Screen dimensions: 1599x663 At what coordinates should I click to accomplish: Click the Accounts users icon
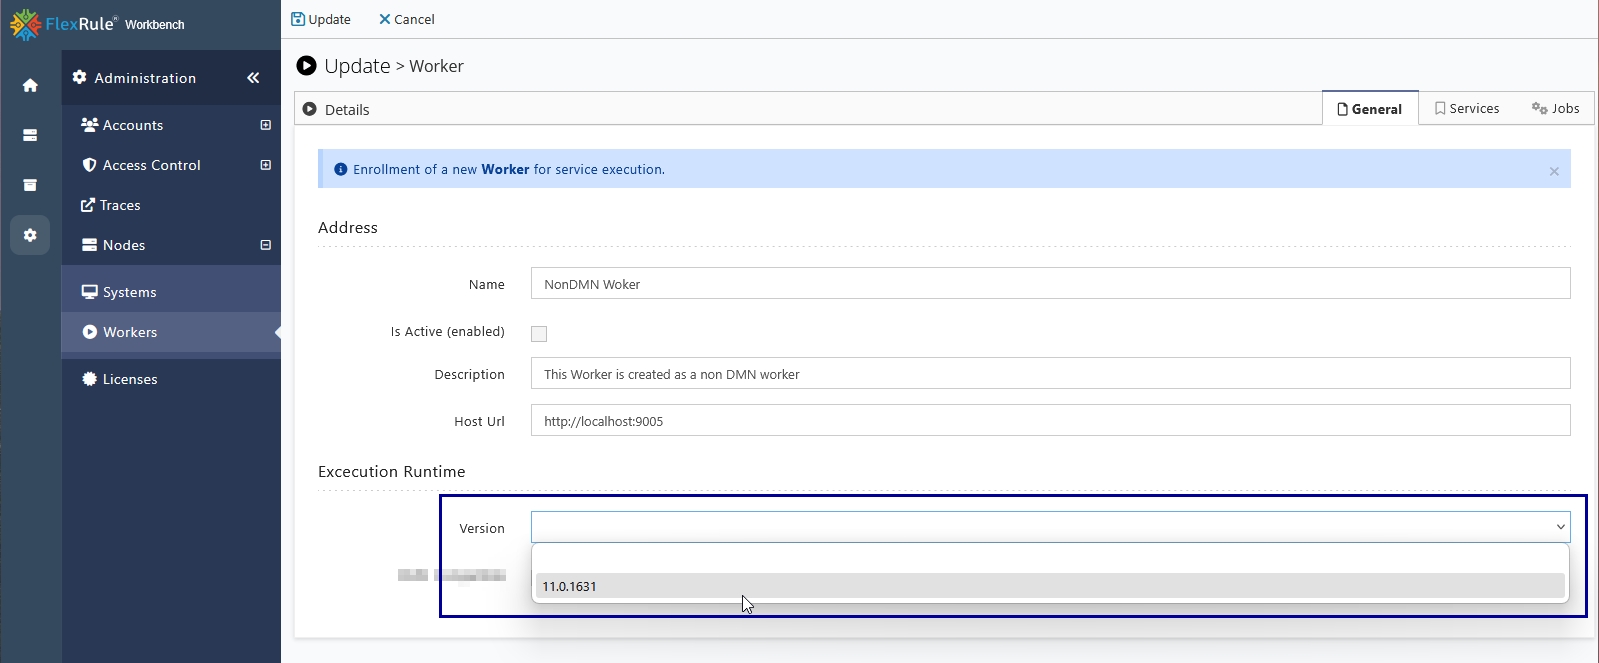[89, 124]
